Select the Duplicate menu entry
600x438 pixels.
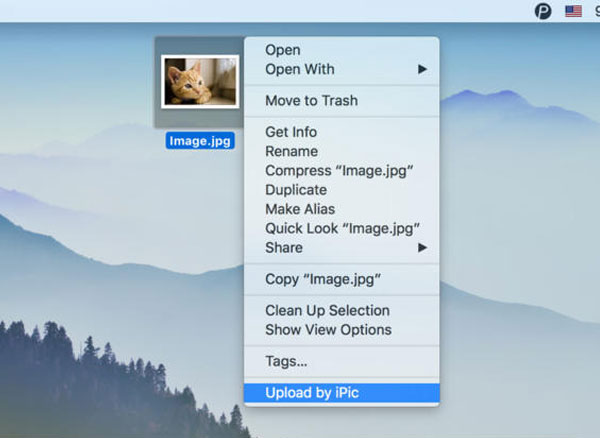(342, 190)
